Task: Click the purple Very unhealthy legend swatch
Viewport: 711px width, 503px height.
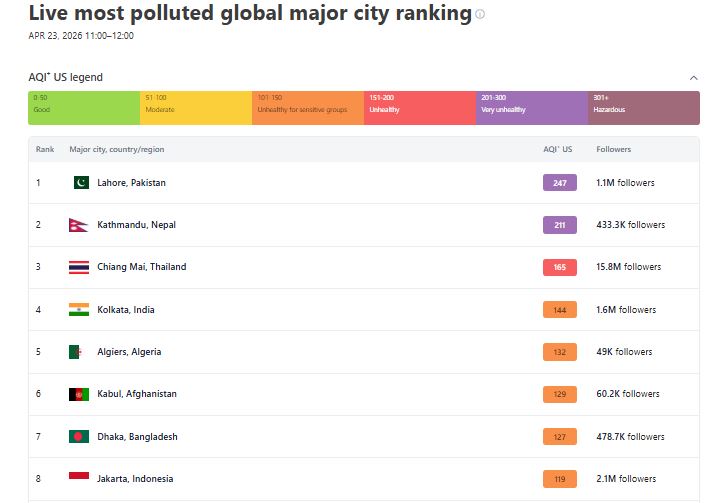Action: coord(532,107)
